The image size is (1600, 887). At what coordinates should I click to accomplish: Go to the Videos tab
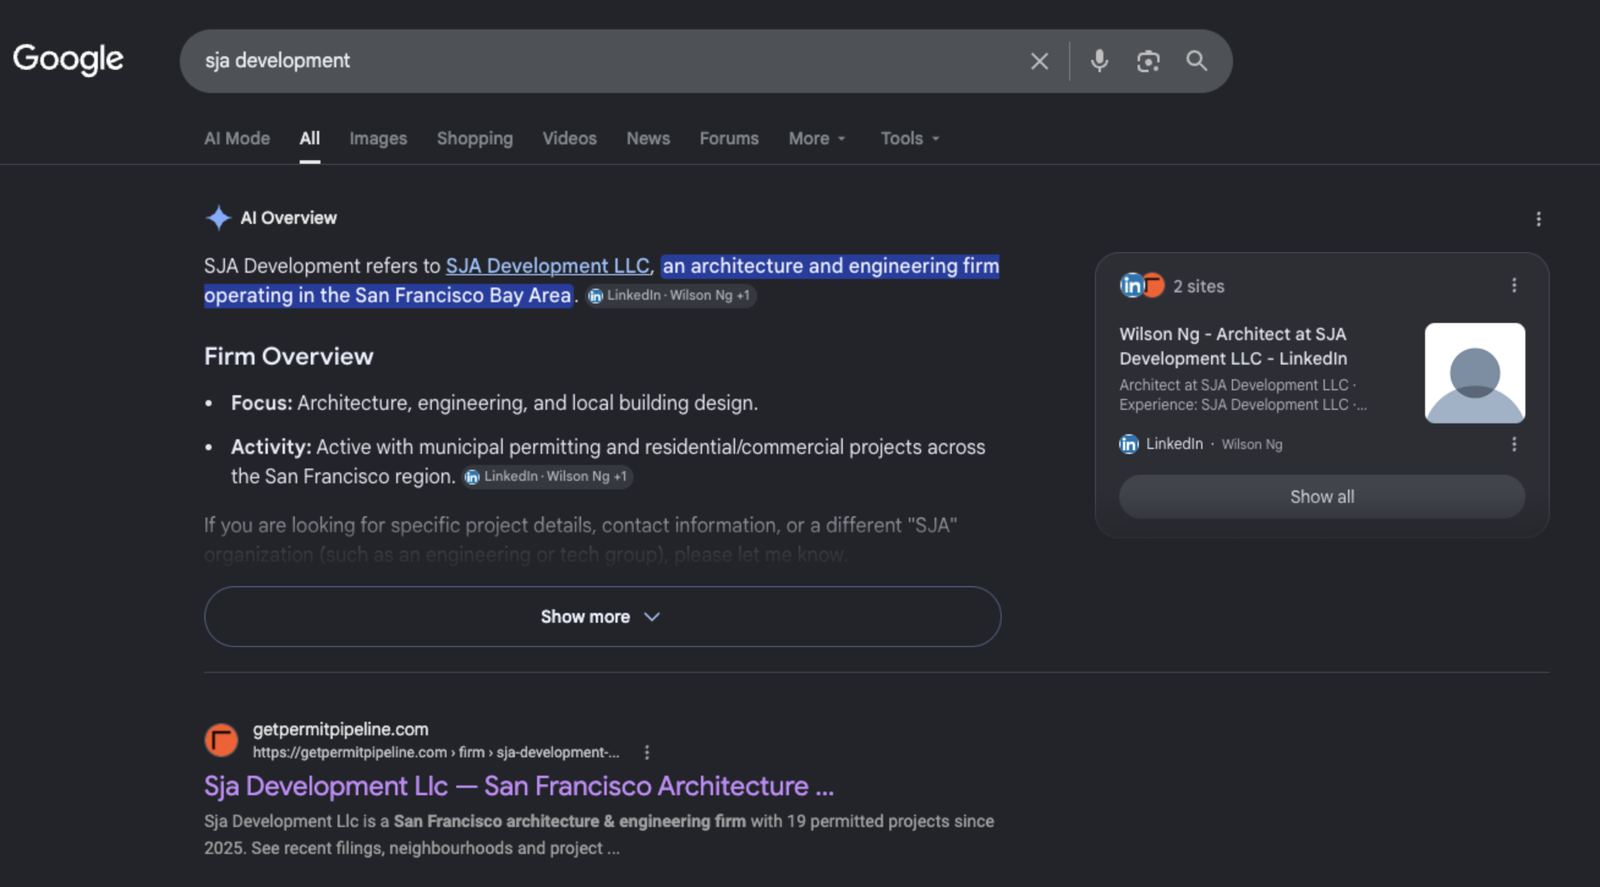pyautogui.click(x=569, y=138)
